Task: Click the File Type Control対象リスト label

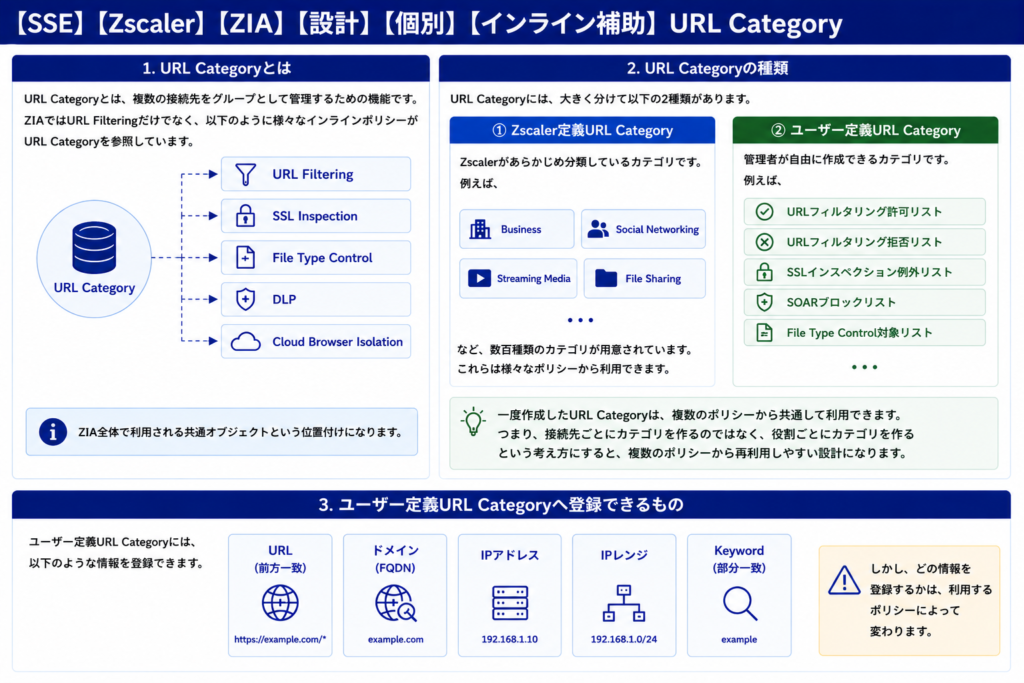Action: tap(859, 332)
